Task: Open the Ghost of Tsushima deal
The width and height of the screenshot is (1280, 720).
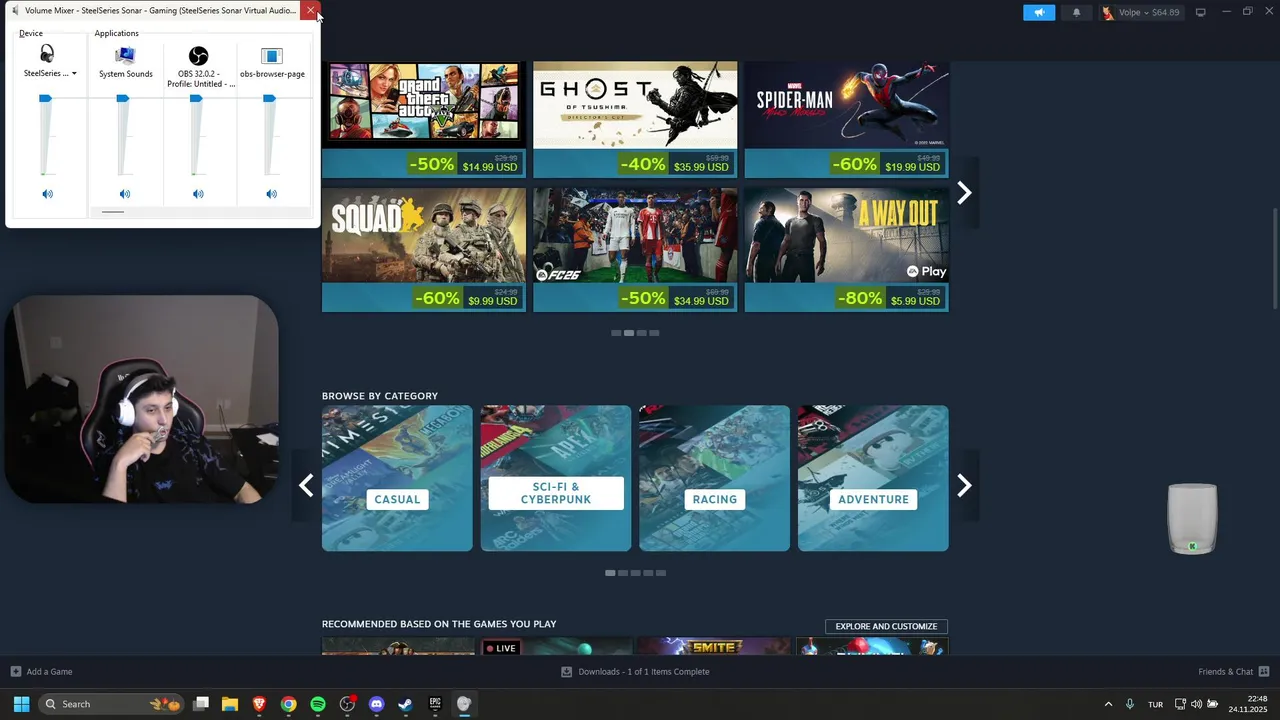Action: coord(635,120)
